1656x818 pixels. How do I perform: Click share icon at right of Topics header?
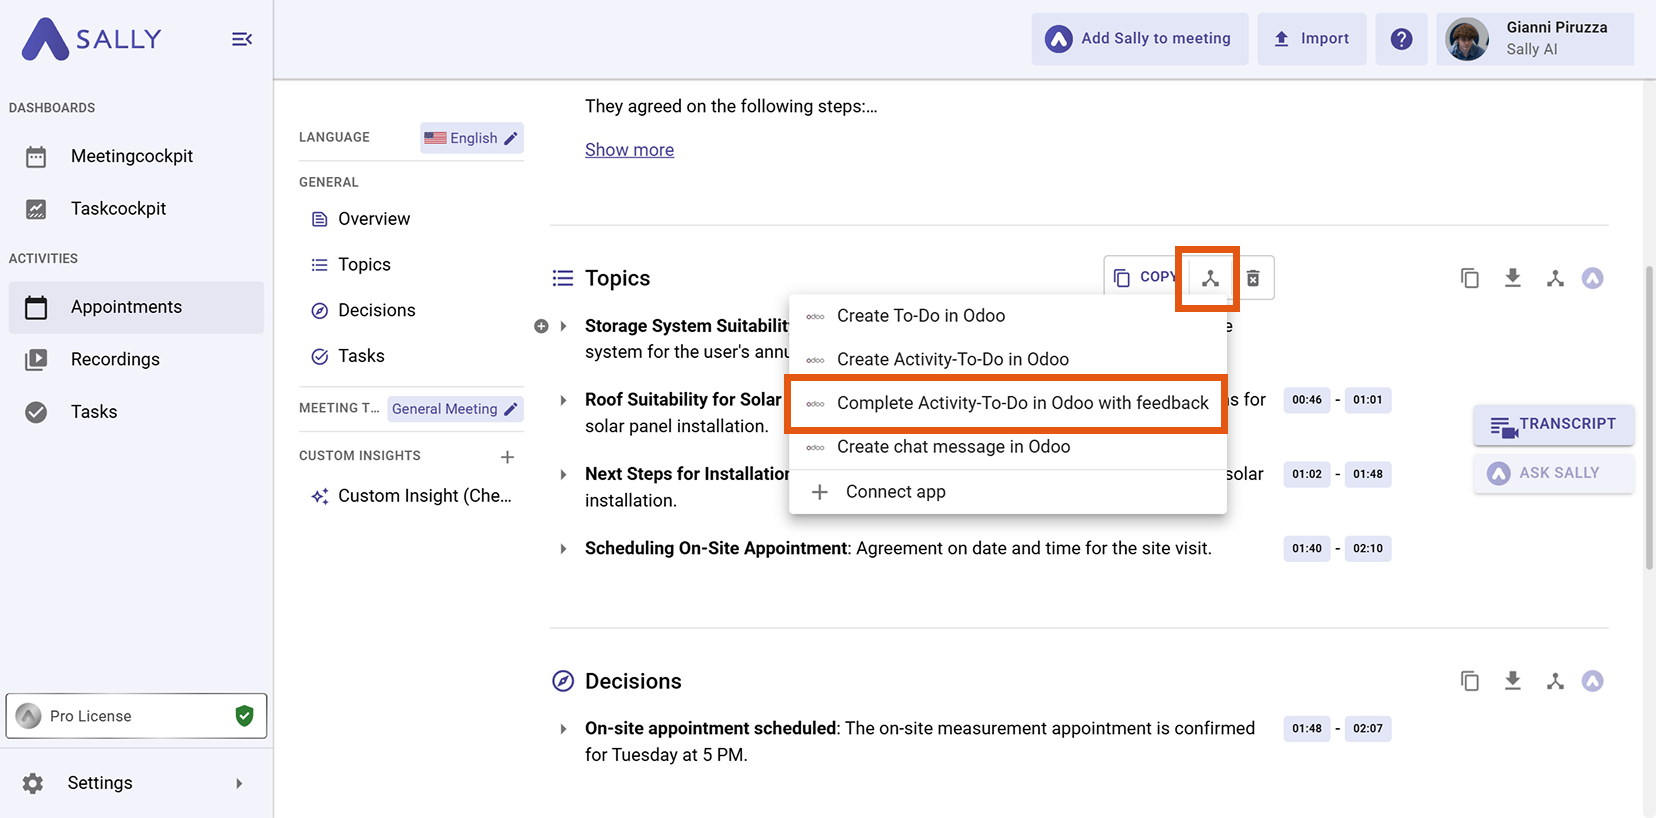pos(1555,278)
